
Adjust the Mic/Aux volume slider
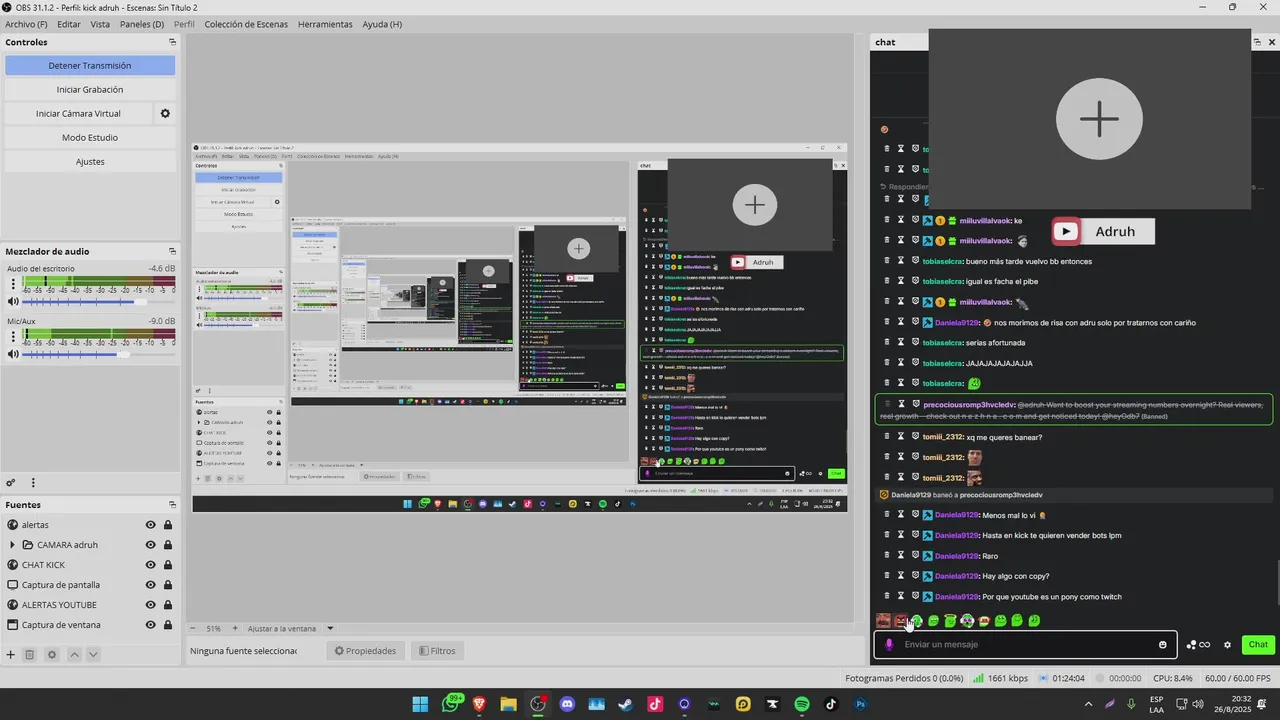tap(98, 354)
